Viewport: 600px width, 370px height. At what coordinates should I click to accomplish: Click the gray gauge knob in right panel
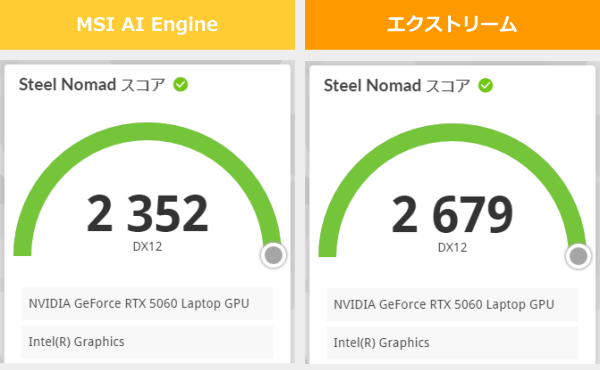tap(579, 256)
